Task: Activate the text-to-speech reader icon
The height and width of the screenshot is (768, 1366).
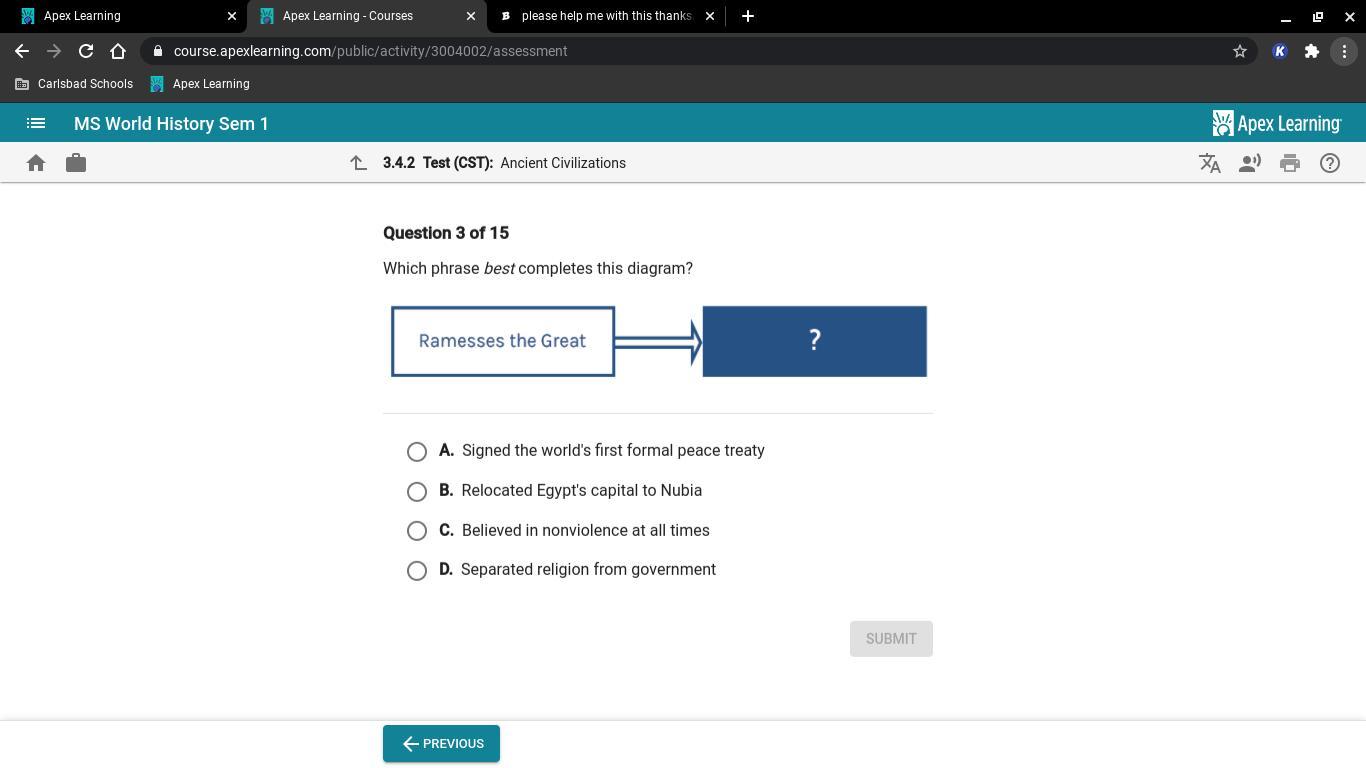Action: point(1250,163)
